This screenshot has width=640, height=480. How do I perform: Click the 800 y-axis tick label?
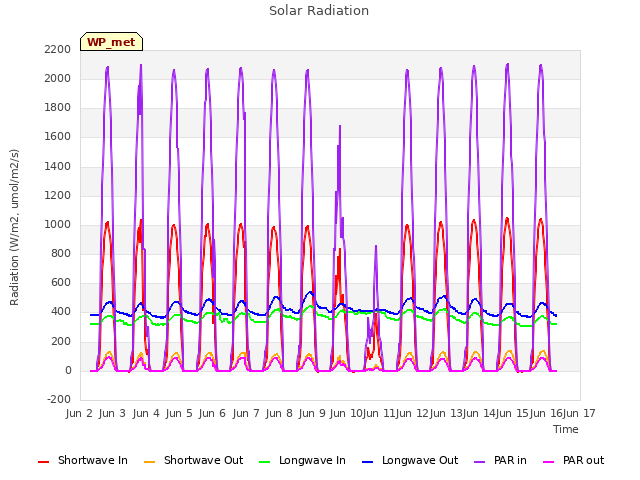(61, 254)
